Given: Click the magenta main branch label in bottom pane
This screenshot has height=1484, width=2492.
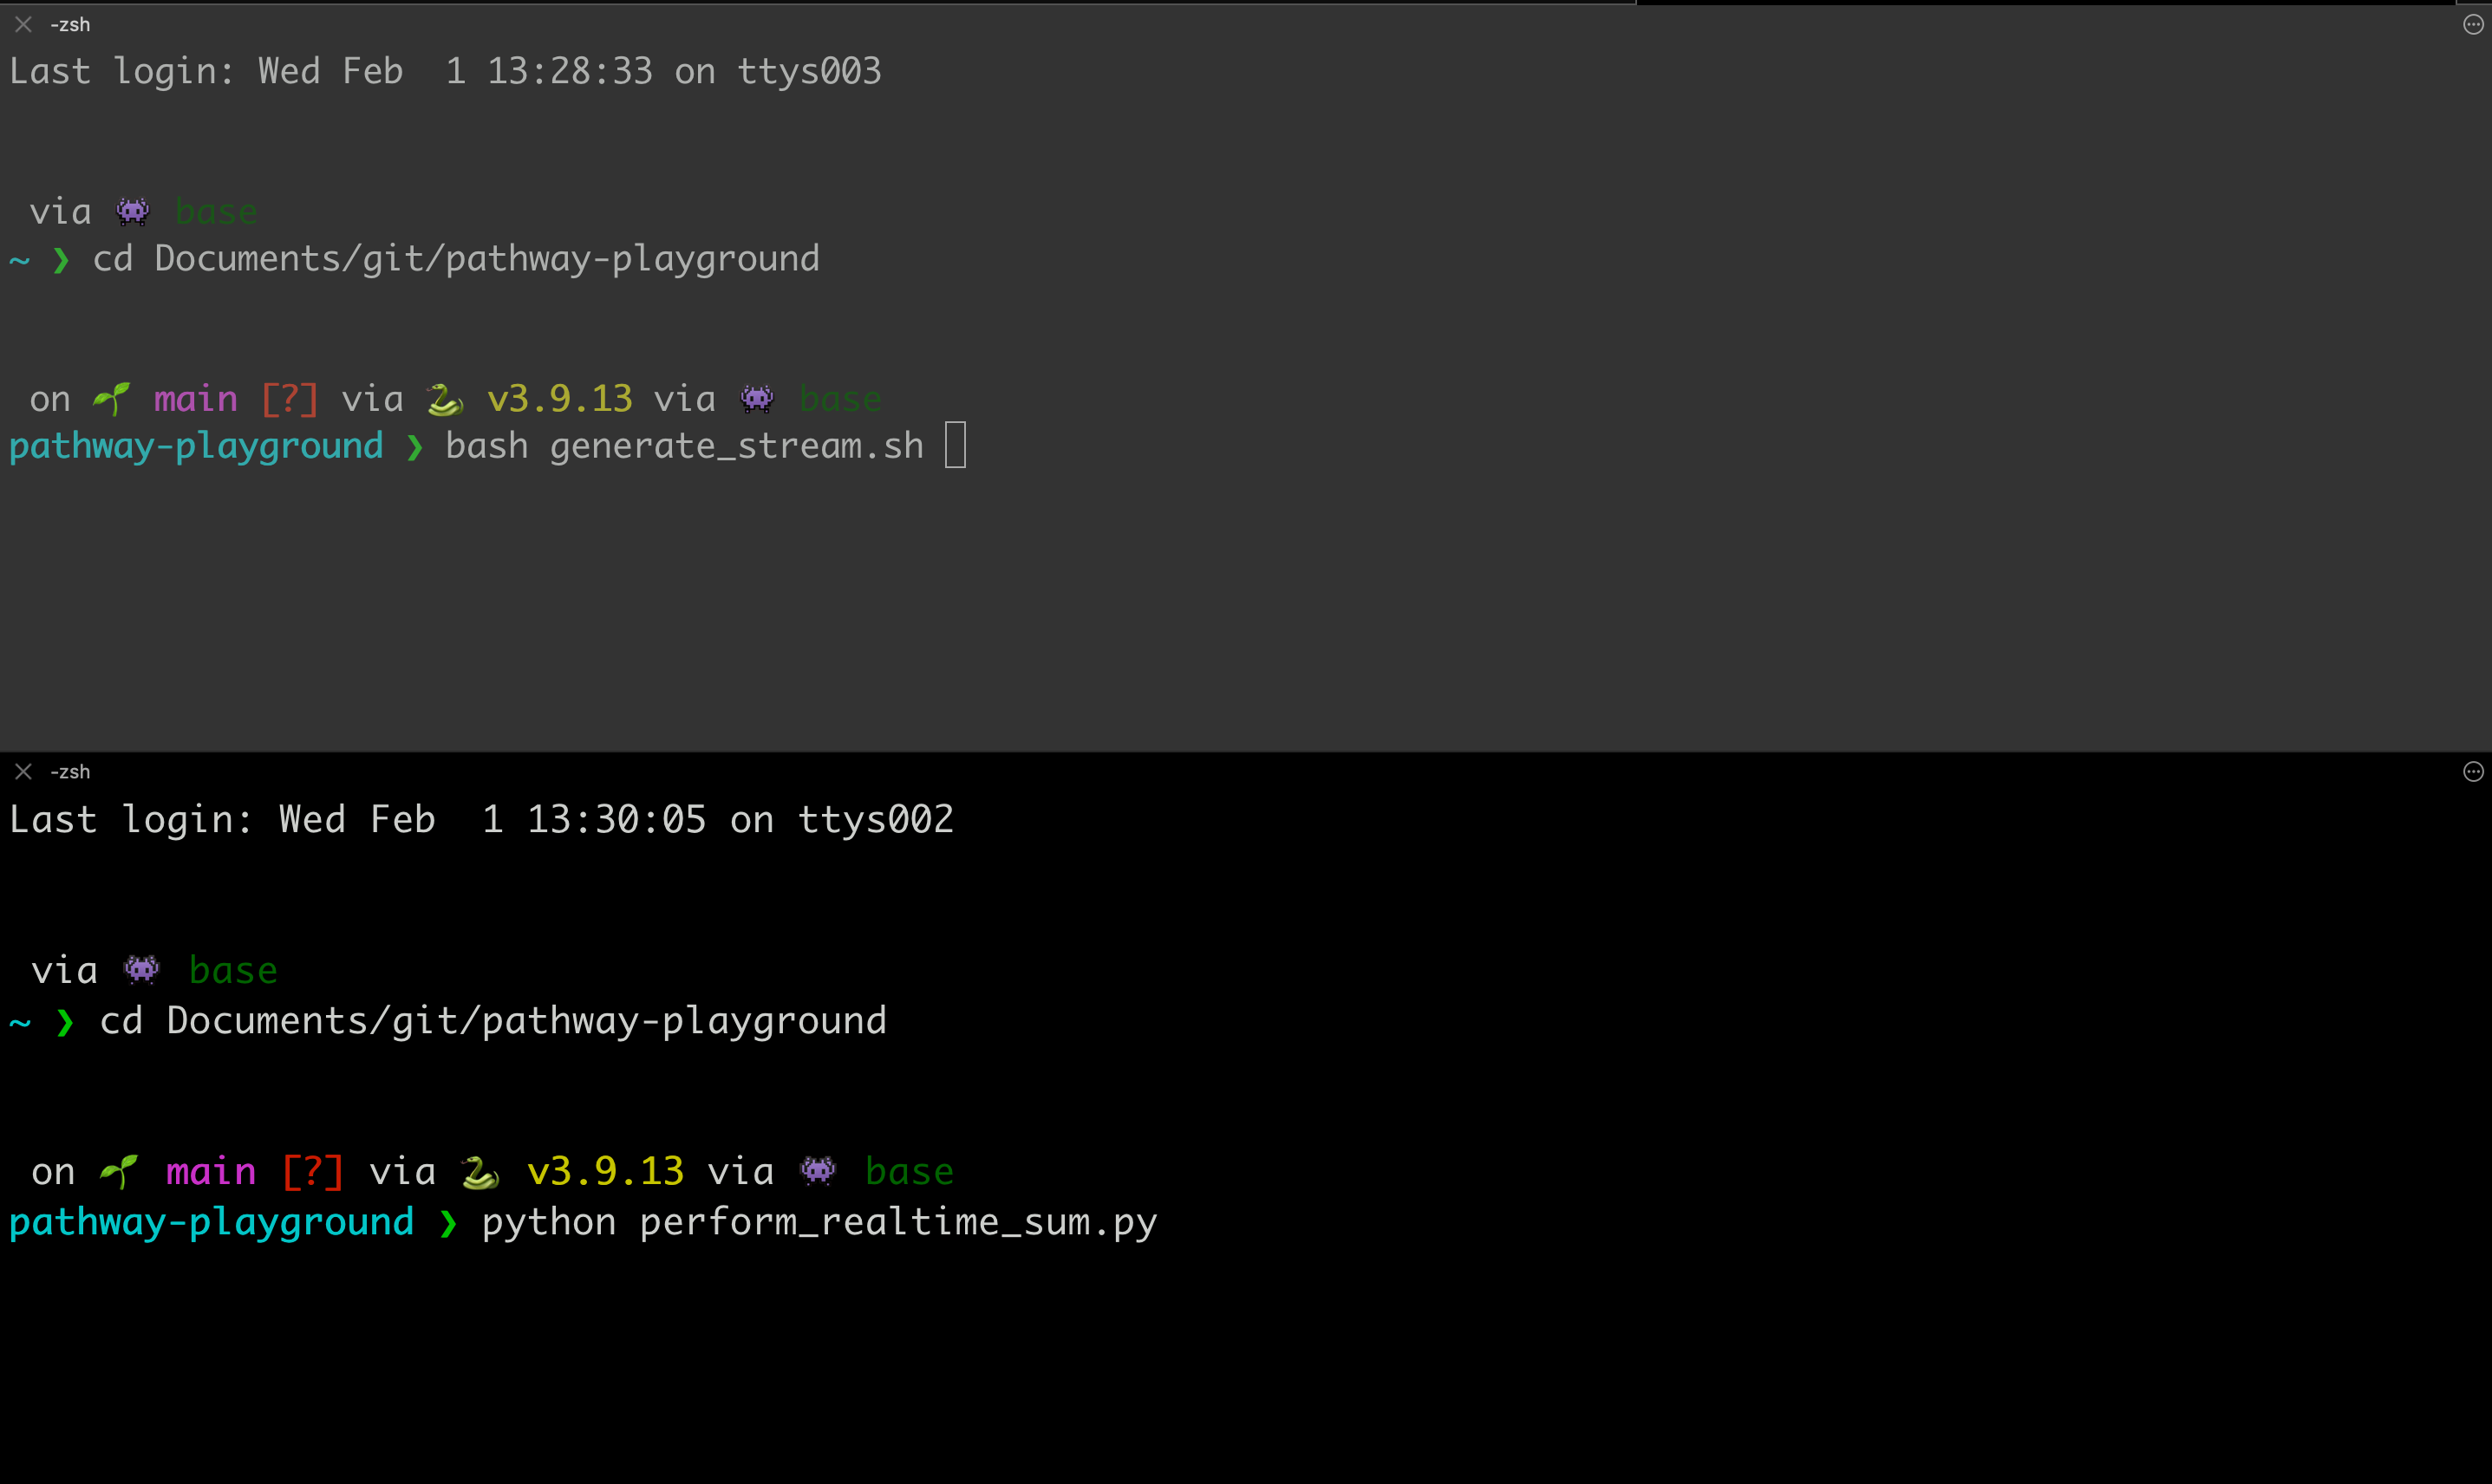Looking at the screenshot, I should point(211,1171).
